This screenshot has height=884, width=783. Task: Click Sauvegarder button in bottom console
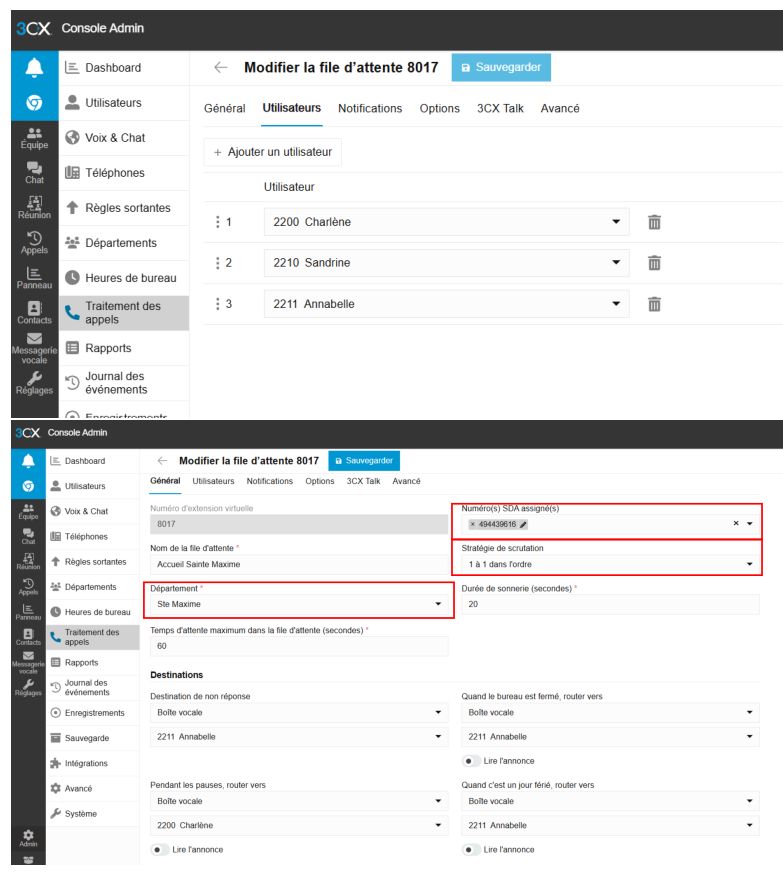click(364, 461)
